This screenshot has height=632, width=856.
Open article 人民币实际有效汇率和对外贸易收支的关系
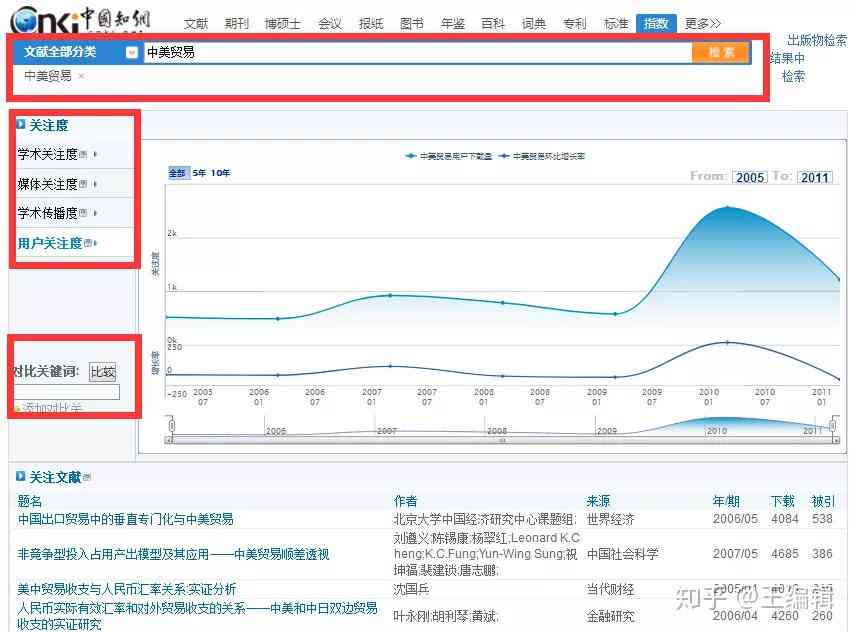click(x=198, y=616)
